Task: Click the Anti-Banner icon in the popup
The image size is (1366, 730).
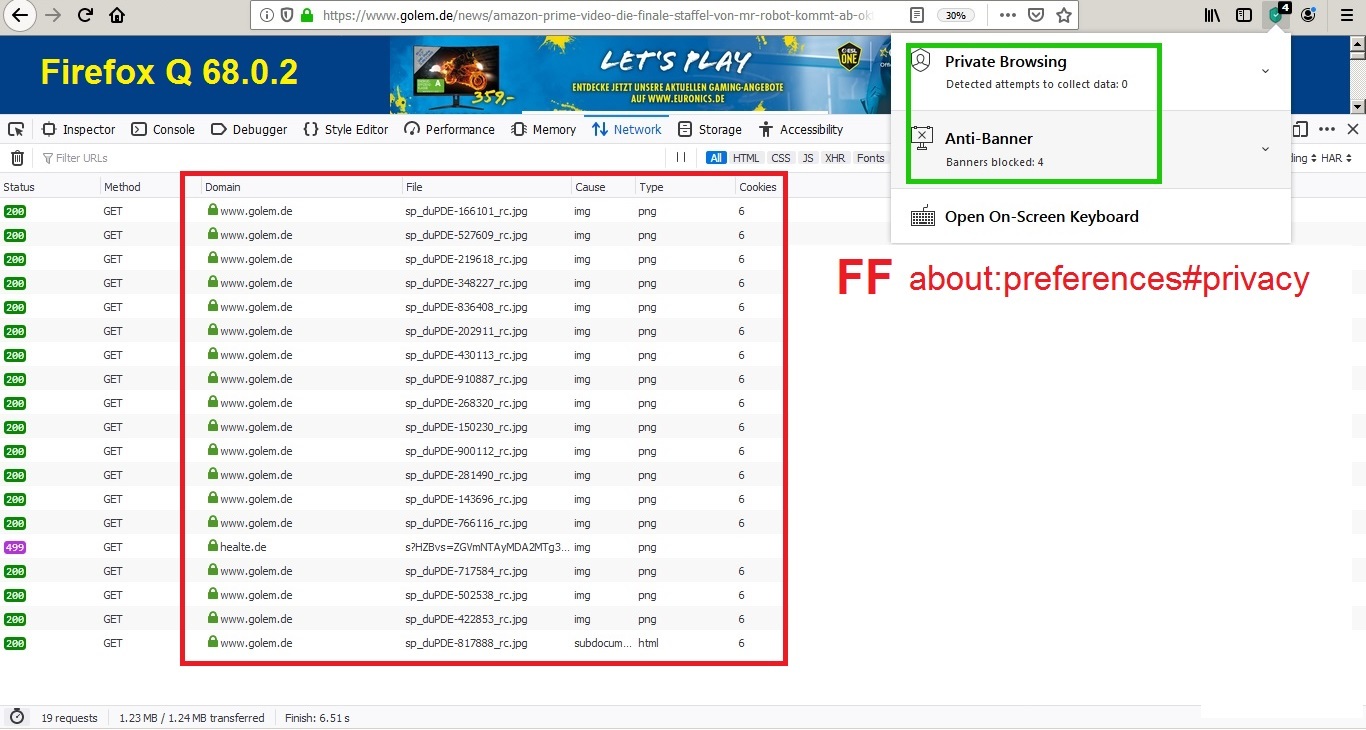Action: point(921,138)
